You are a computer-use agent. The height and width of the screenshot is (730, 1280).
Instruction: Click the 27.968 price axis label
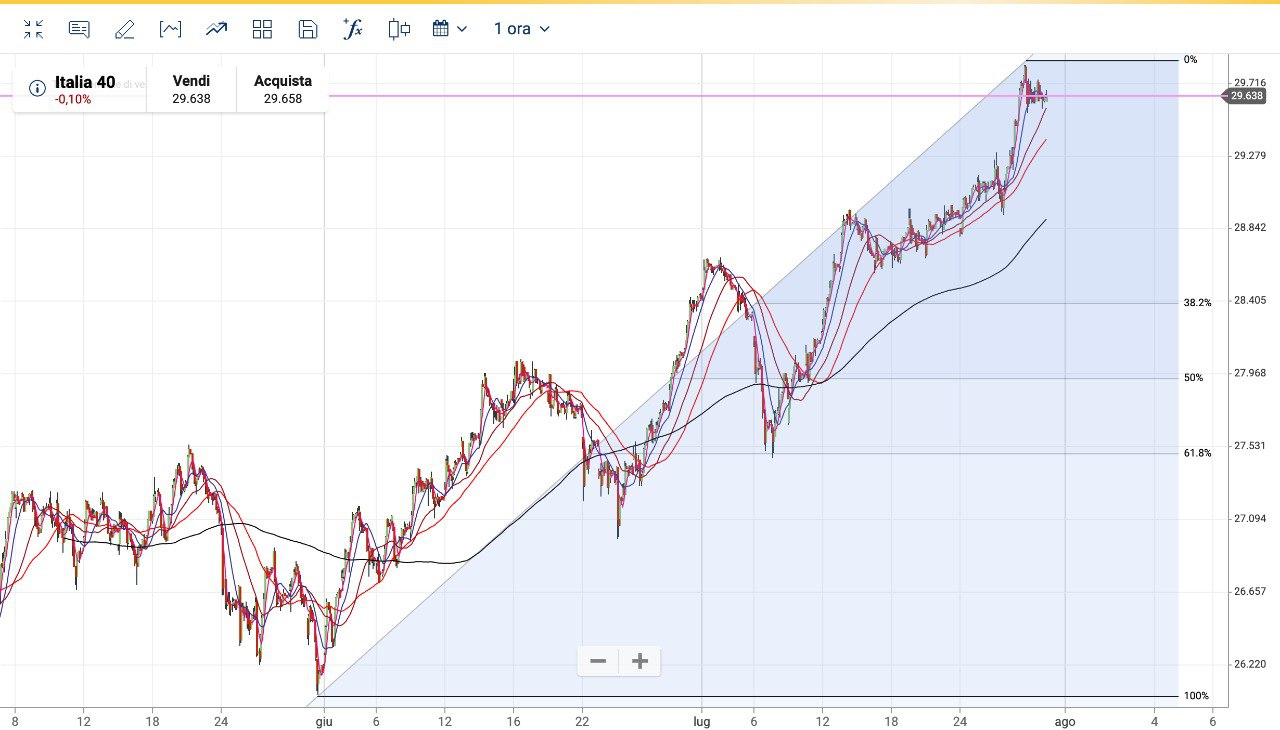(1250, 373)
